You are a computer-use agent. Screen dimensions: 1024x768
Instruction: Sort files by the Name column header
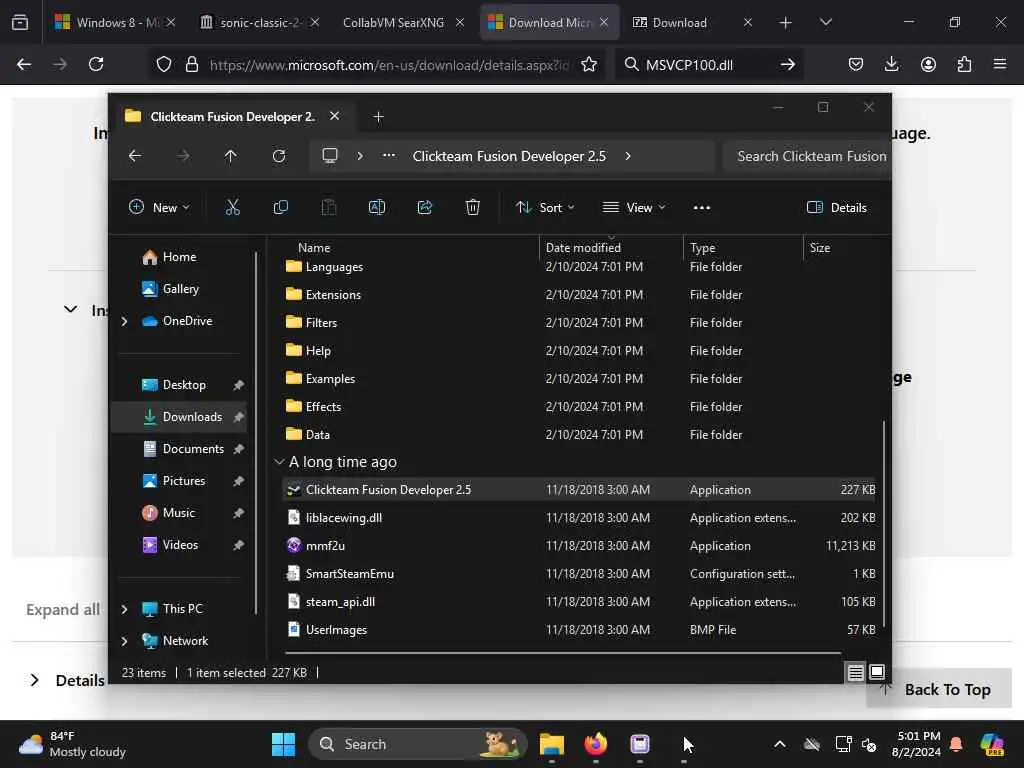[x=313, y=248]
